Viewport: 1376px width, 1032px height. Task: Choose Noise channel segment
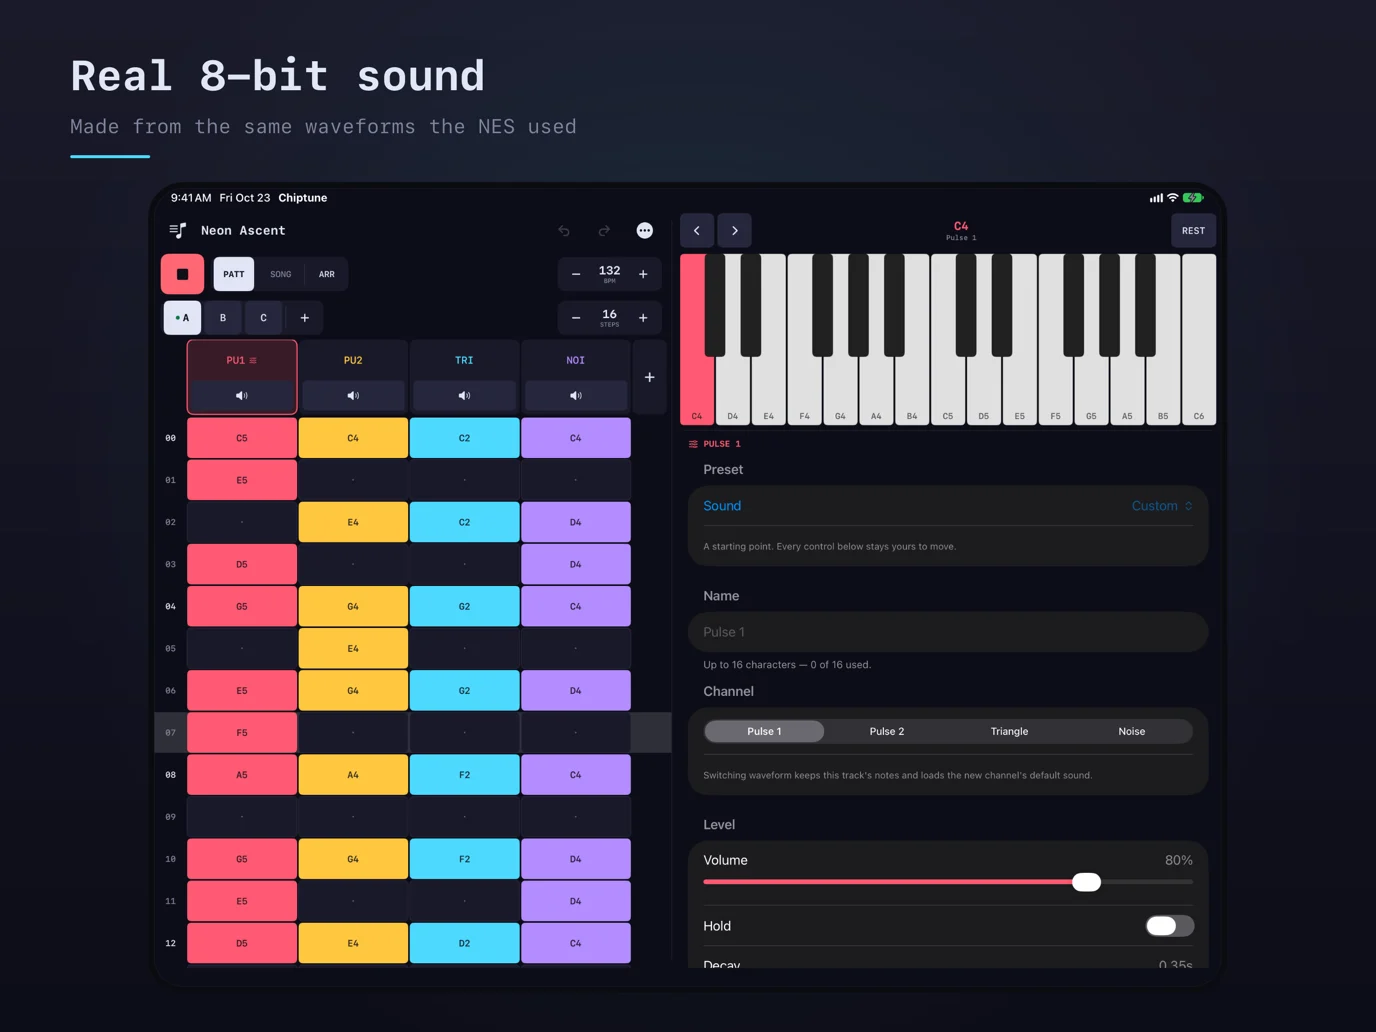pos(1132,731)
